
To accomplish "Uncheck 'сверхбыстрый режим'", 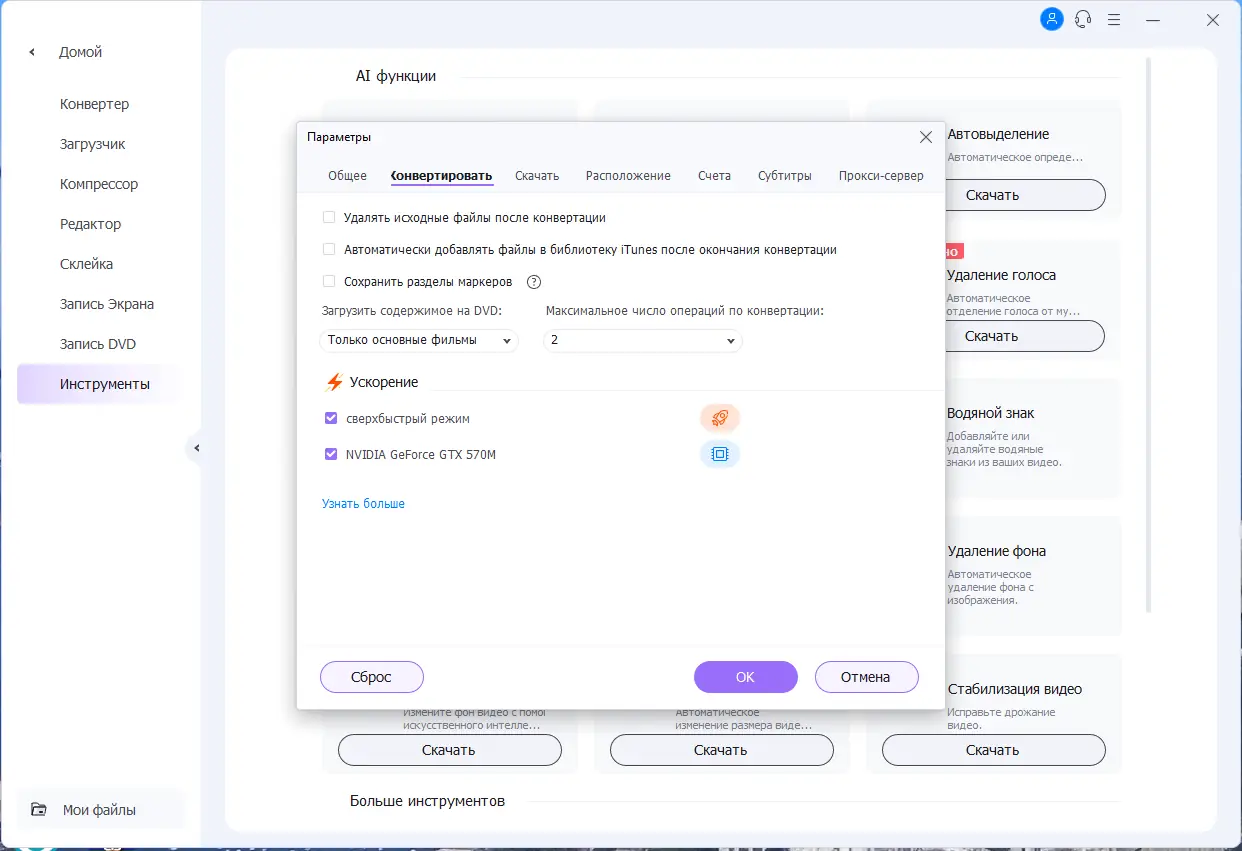I will [330, 417].
